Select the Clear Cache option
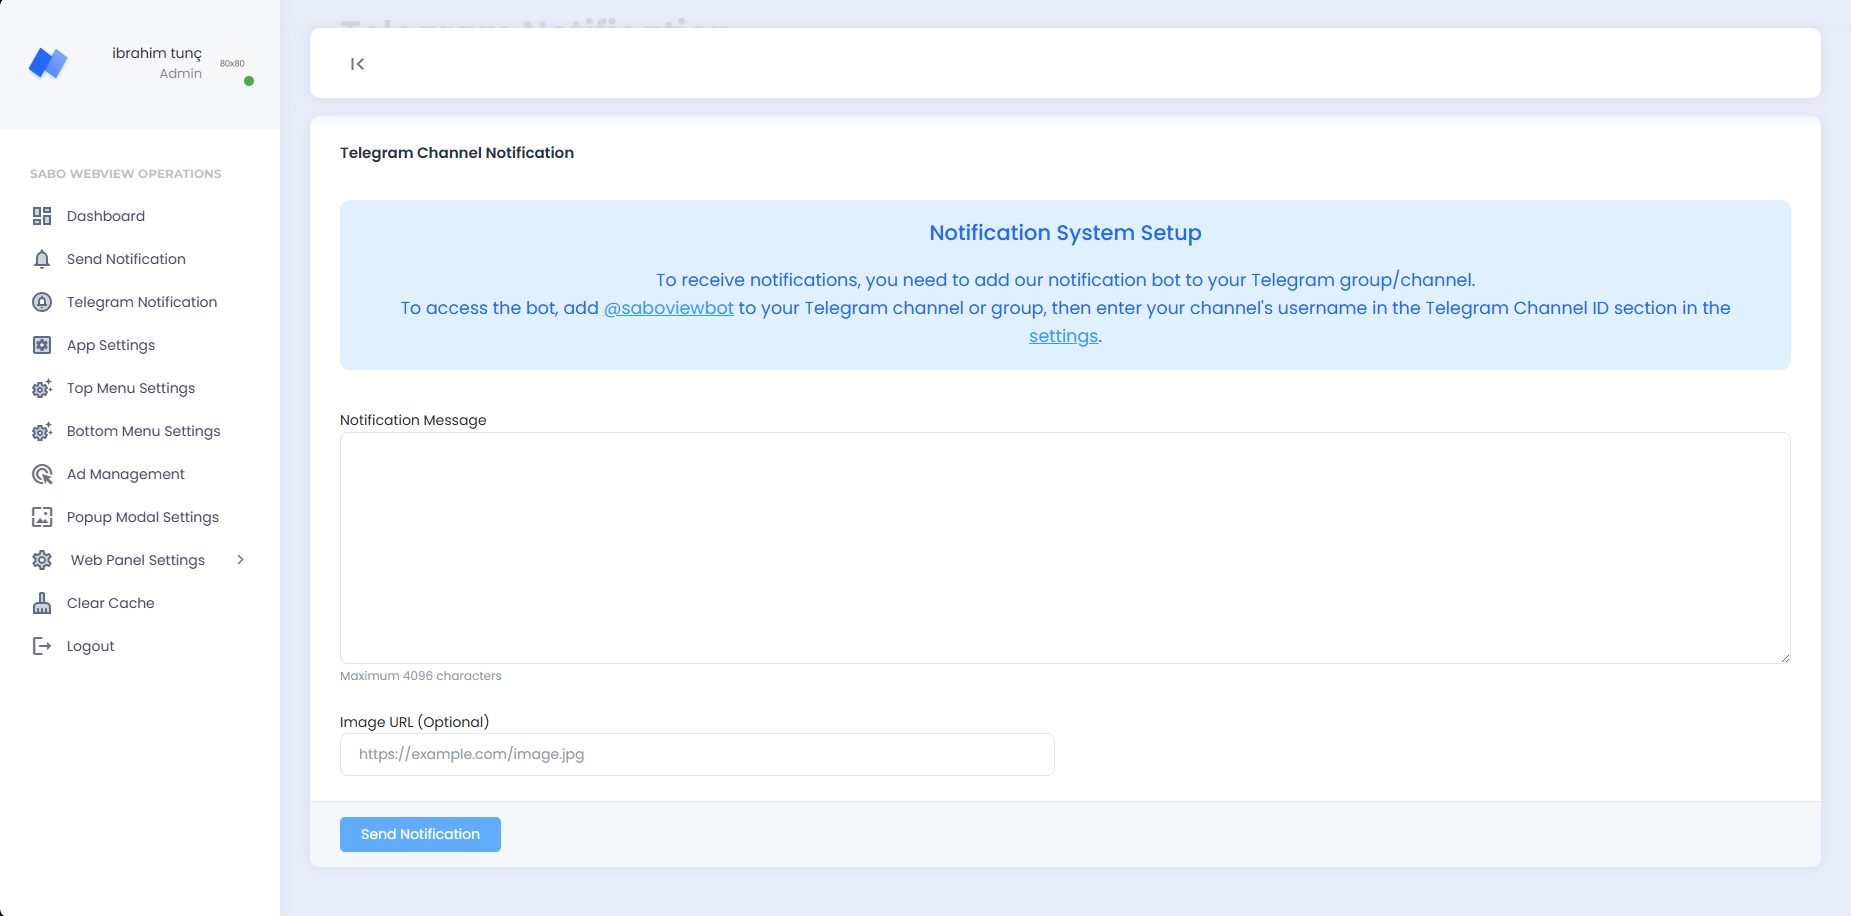Viewport: 1851px width, 916px height. (x=110, y=603)
